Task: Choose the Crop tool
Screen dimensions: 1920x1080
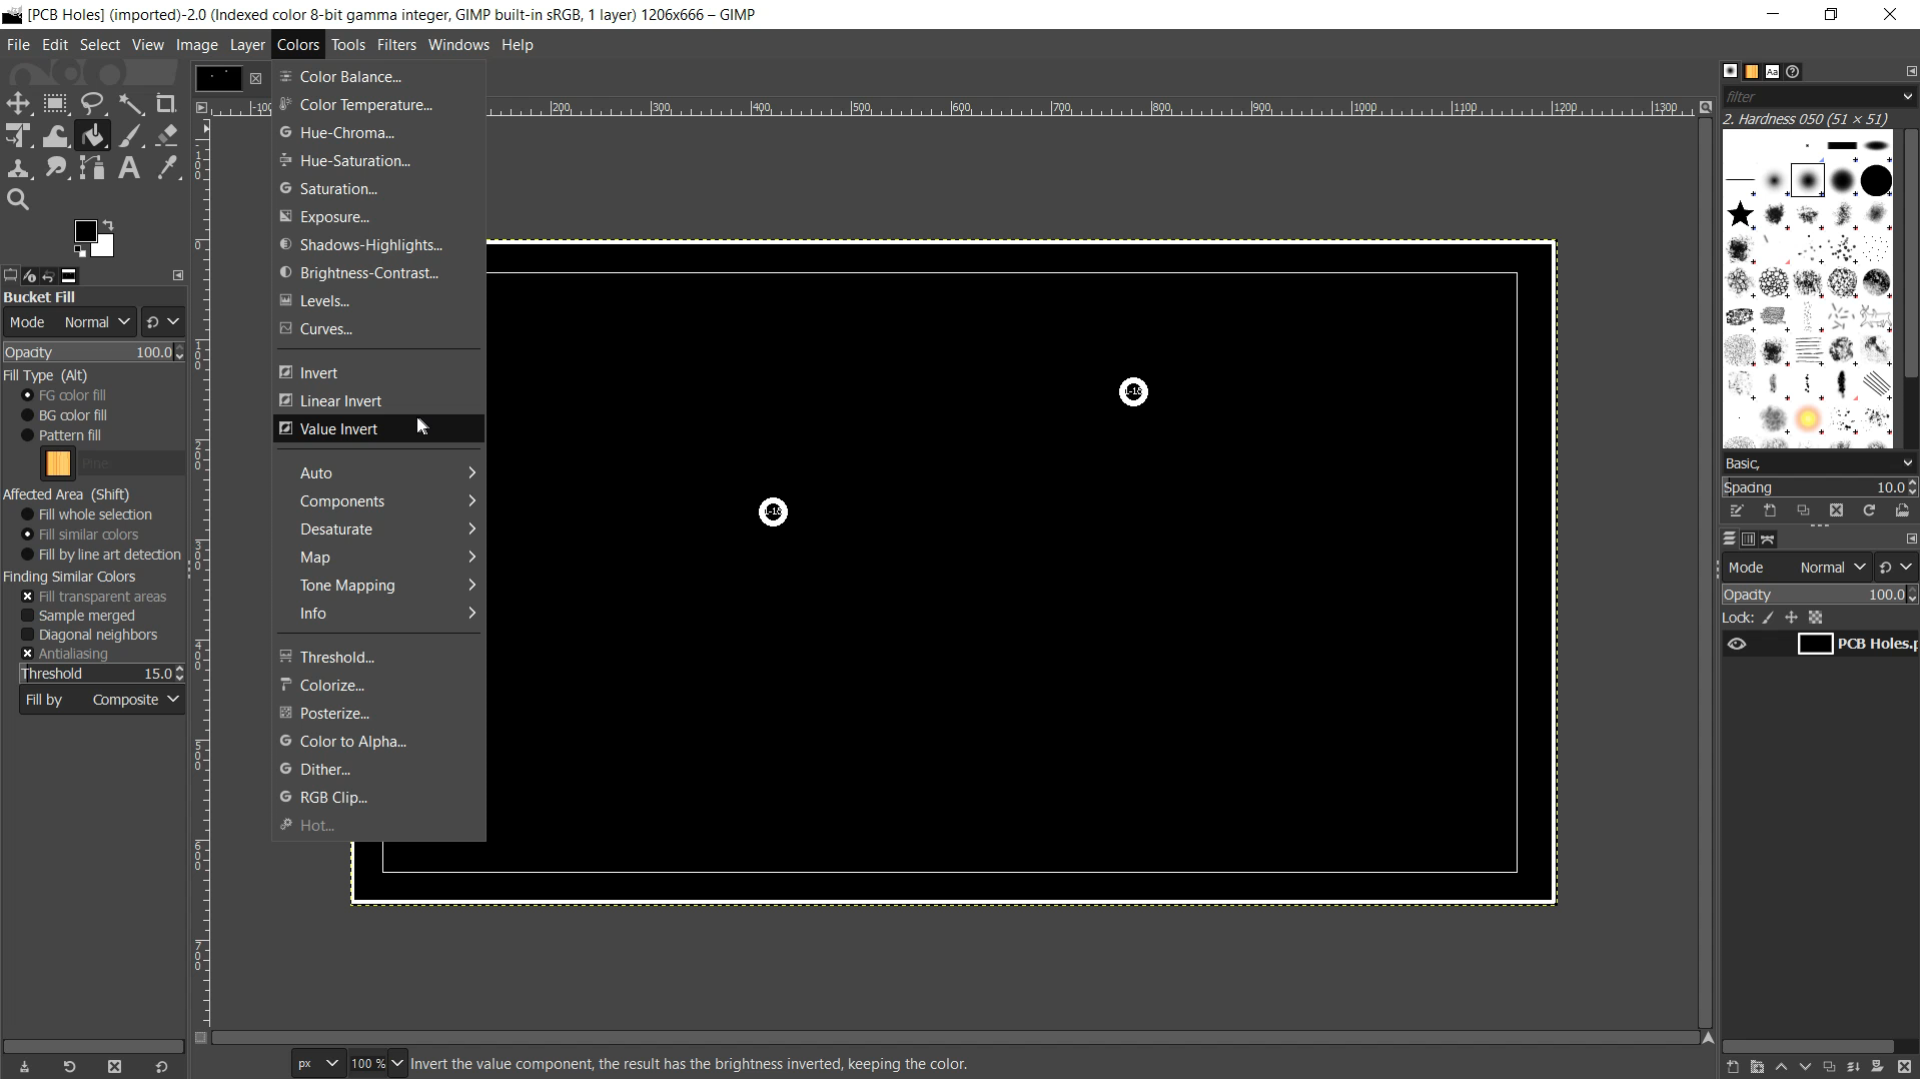Action: coord(167,104)
